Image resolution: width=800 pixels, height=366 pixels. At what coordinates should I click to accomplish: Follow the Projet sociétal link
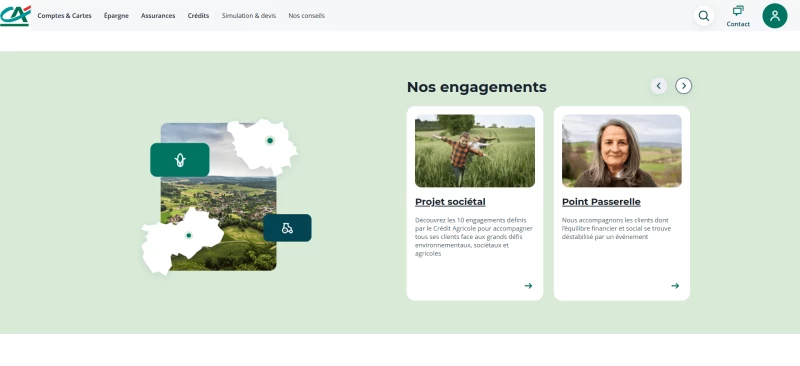click(x=450, y=202)
